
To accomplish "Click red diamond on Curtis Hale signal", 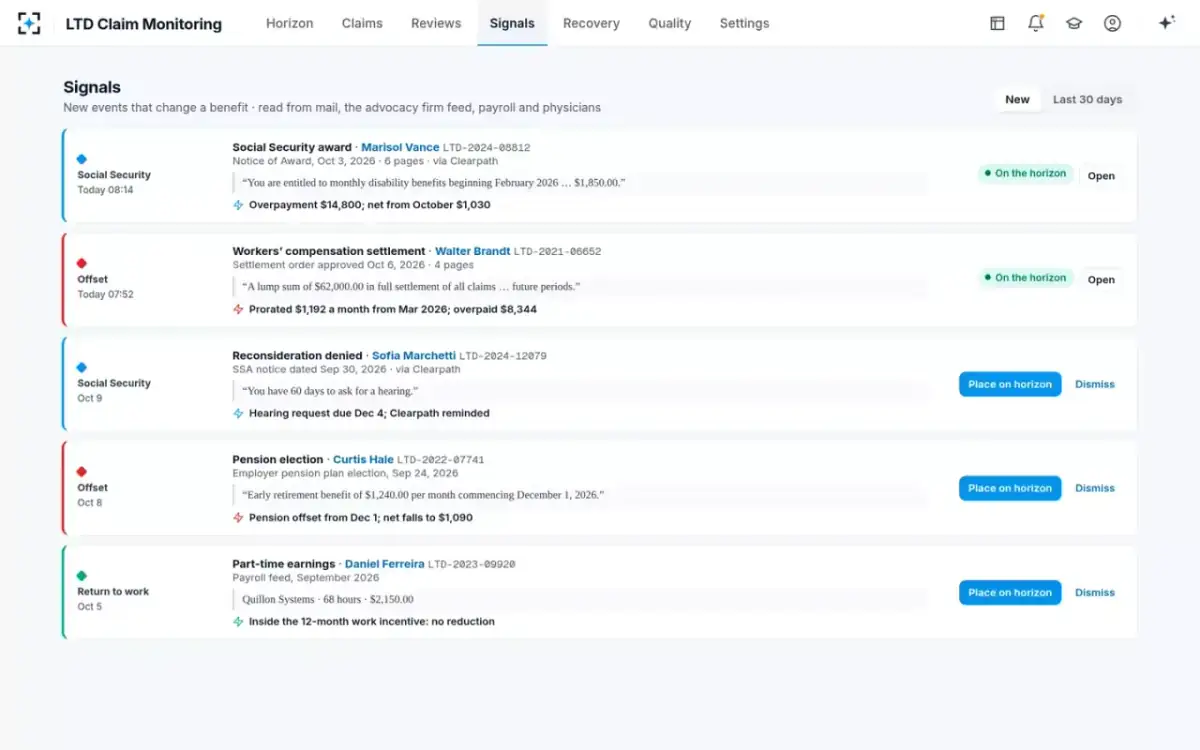I will click(x=82, y=471).
